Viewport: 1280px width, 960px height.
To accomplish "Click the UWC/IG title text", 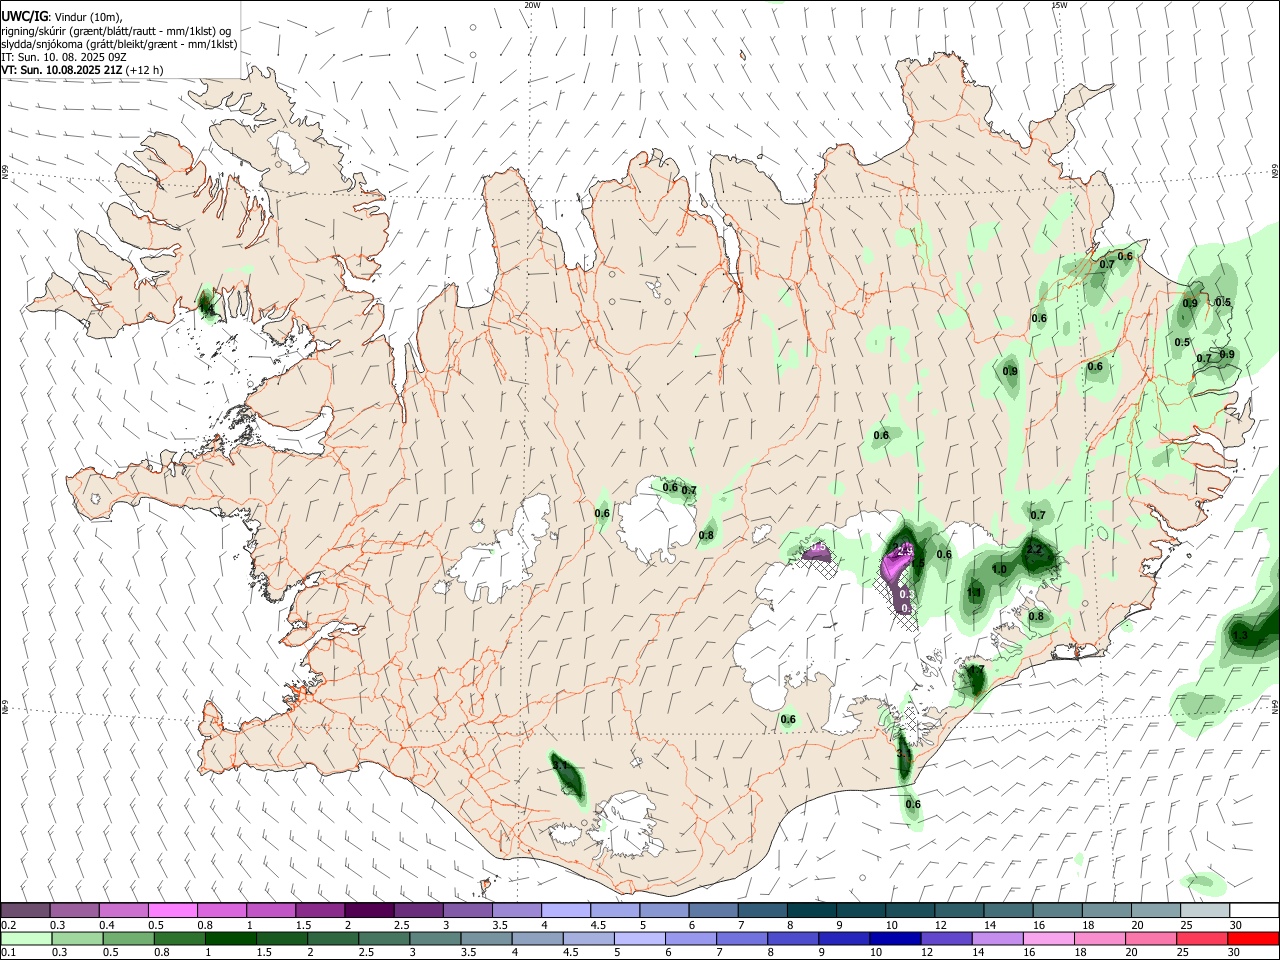I will pos(24,16).
